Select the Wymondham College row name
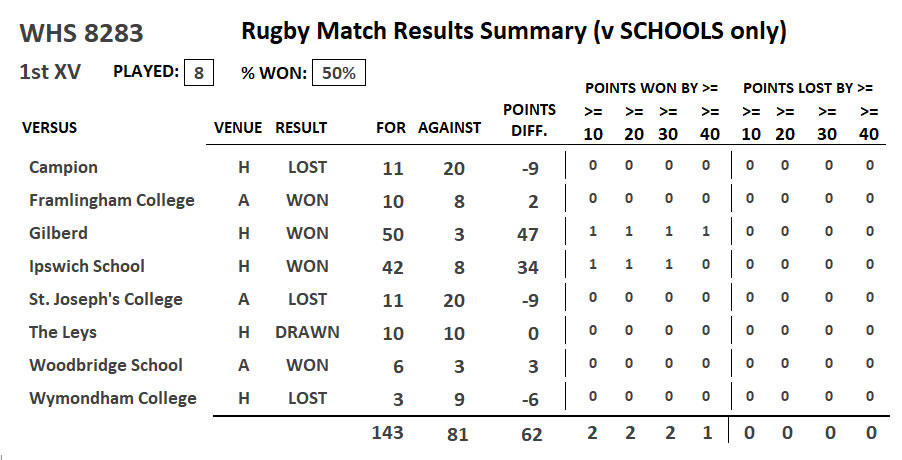902x460 pixels. point(113,398)
